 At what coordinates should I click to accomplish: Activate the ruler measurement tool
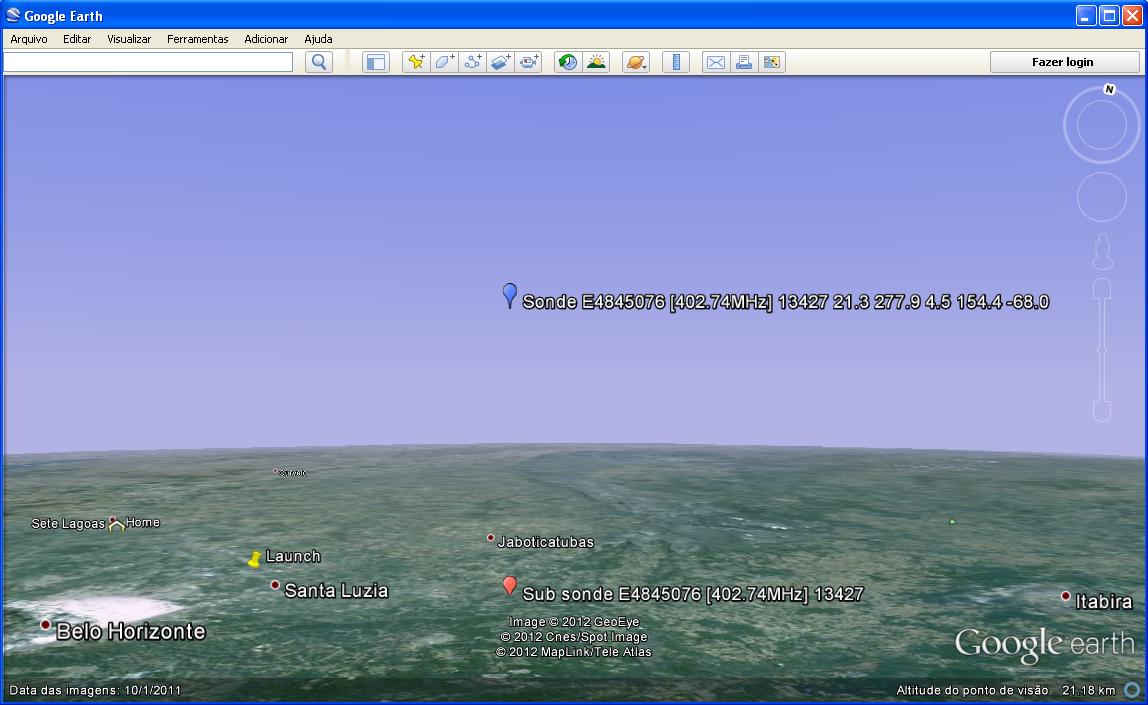676,62
